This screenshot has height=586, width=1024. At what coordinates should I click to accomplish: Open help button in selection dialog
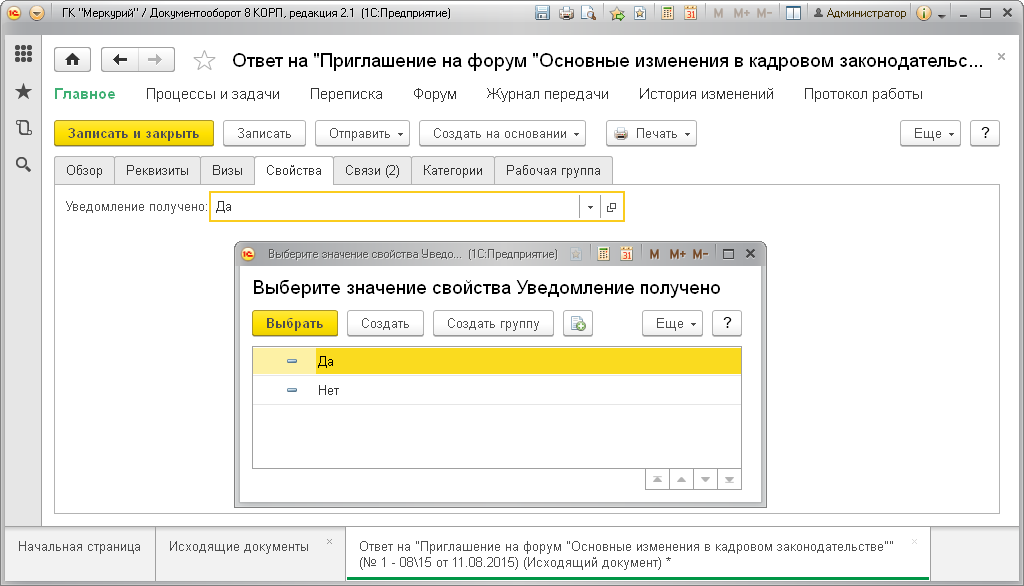click(x=727, y=323)
